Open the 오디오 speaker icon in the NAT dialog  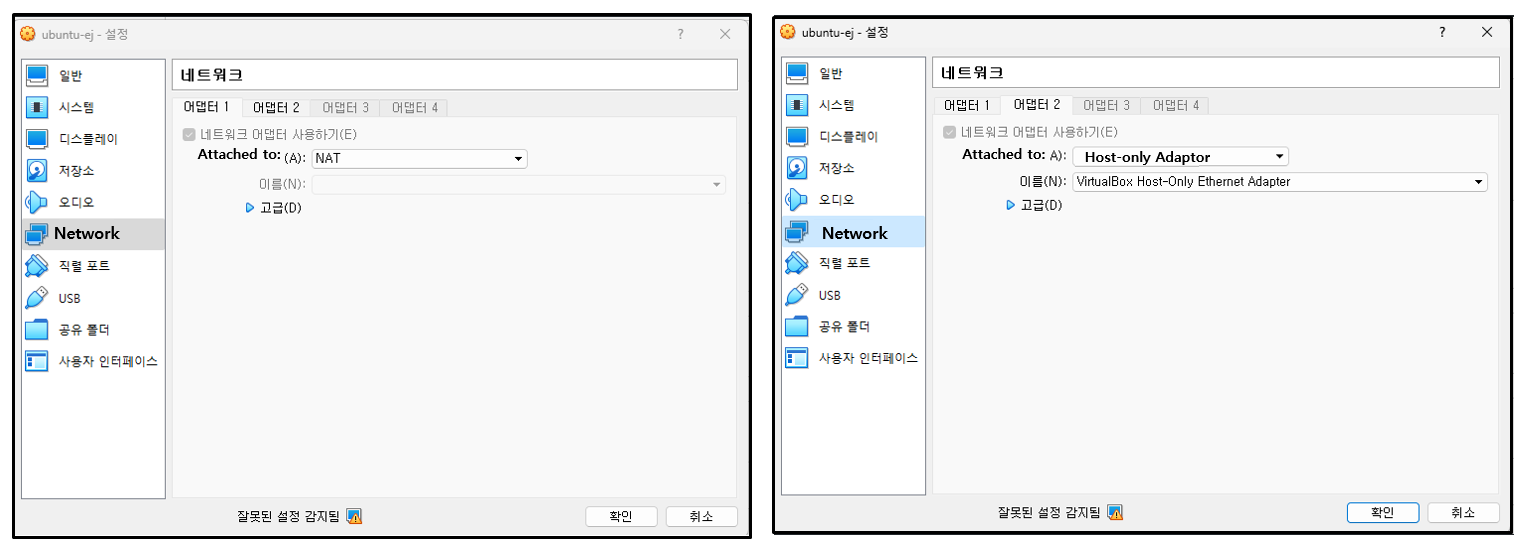click(37, 202)
